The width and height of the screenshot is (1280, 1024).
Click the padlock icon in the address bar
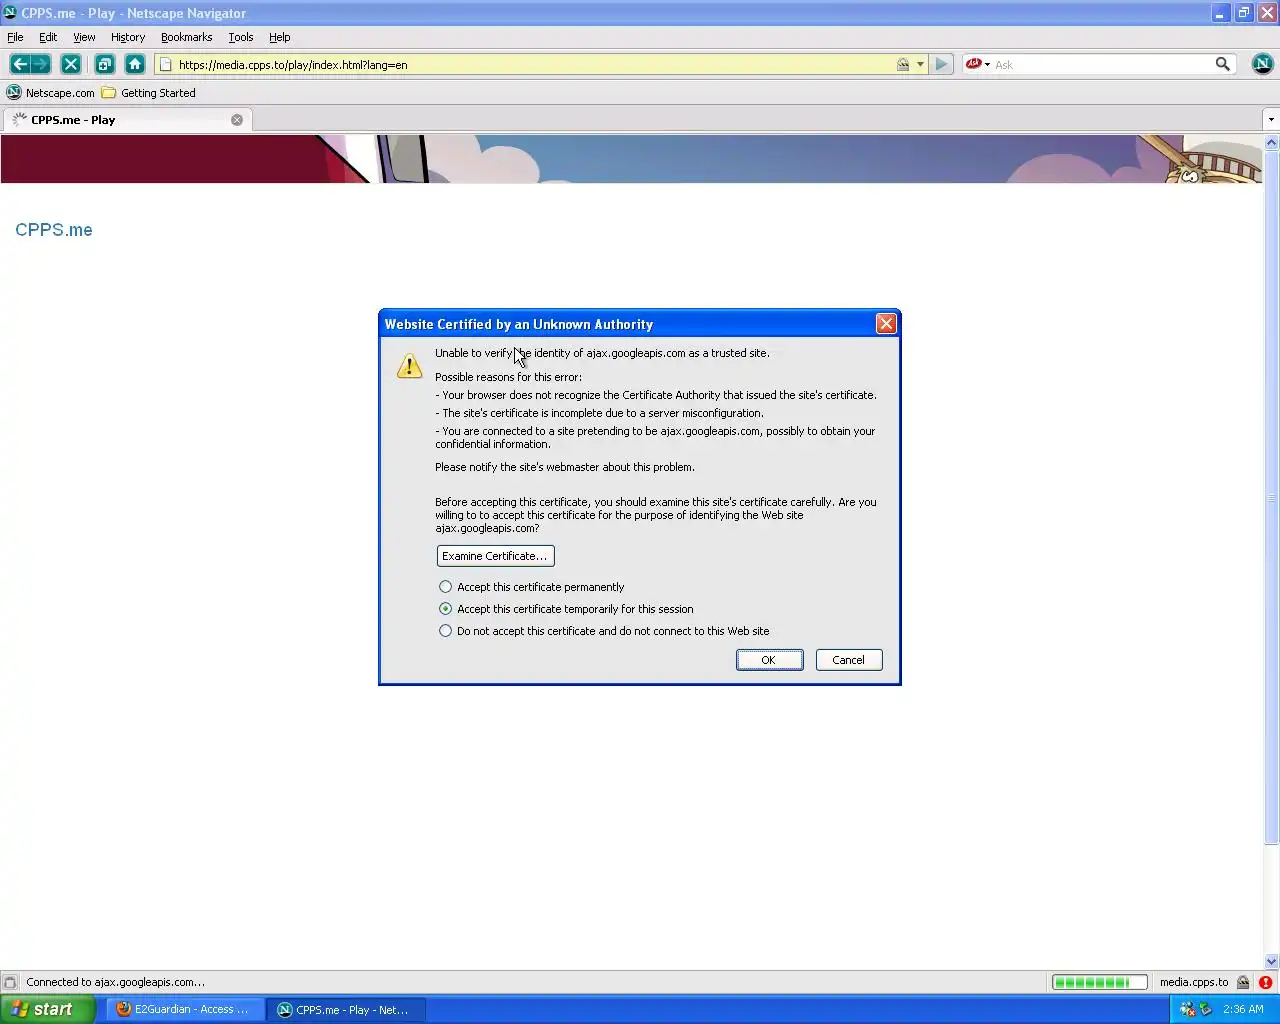(x=903, y=64)
